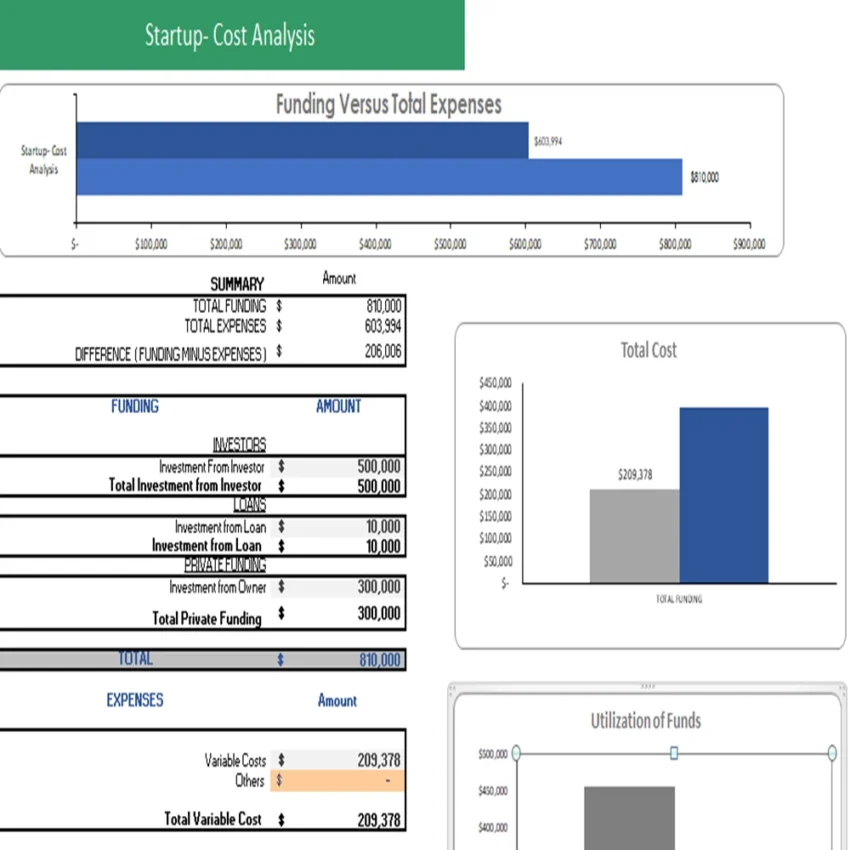Select the 'Total Cost' chart title
850x850 pixels.
pos(648,350)
